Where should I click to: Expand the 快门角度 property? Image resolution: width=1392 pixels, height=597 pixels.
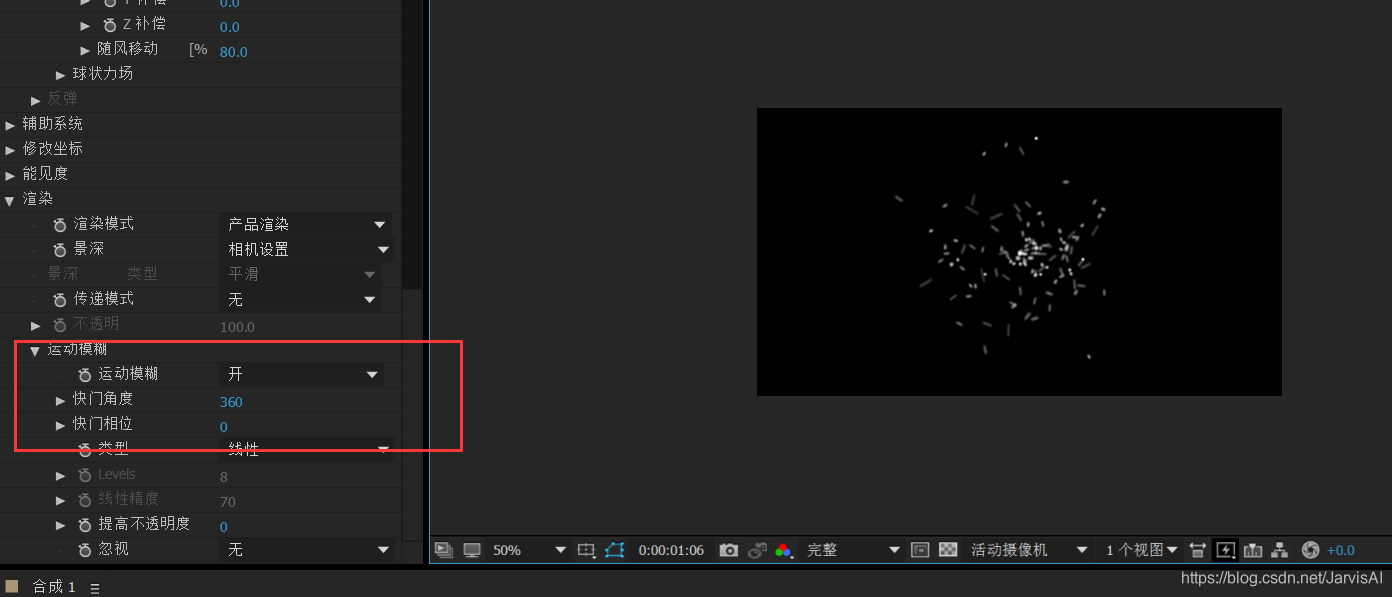(x=61, y=400)
